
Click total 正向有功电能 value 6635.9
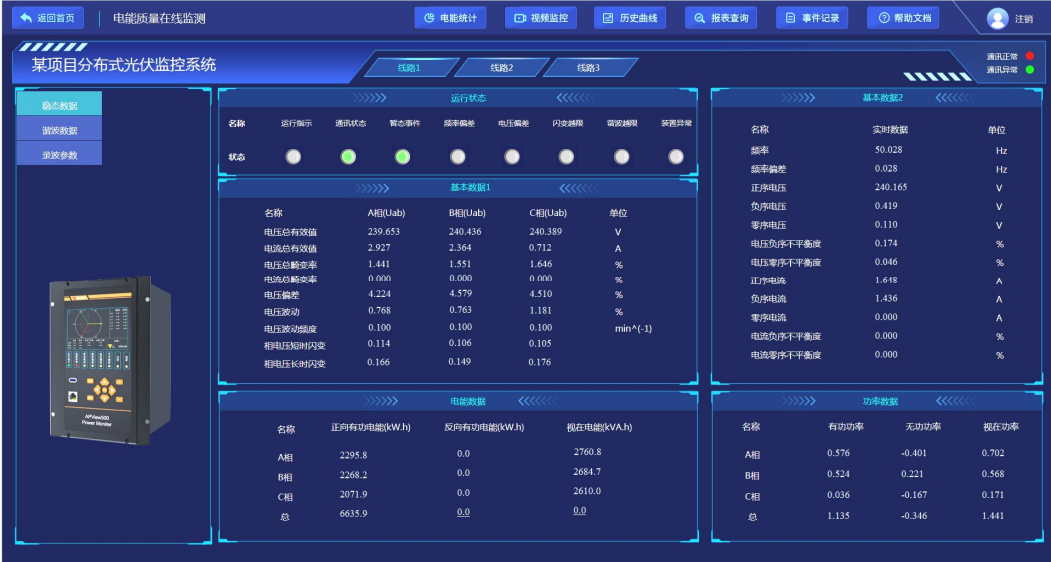(353, 514)
